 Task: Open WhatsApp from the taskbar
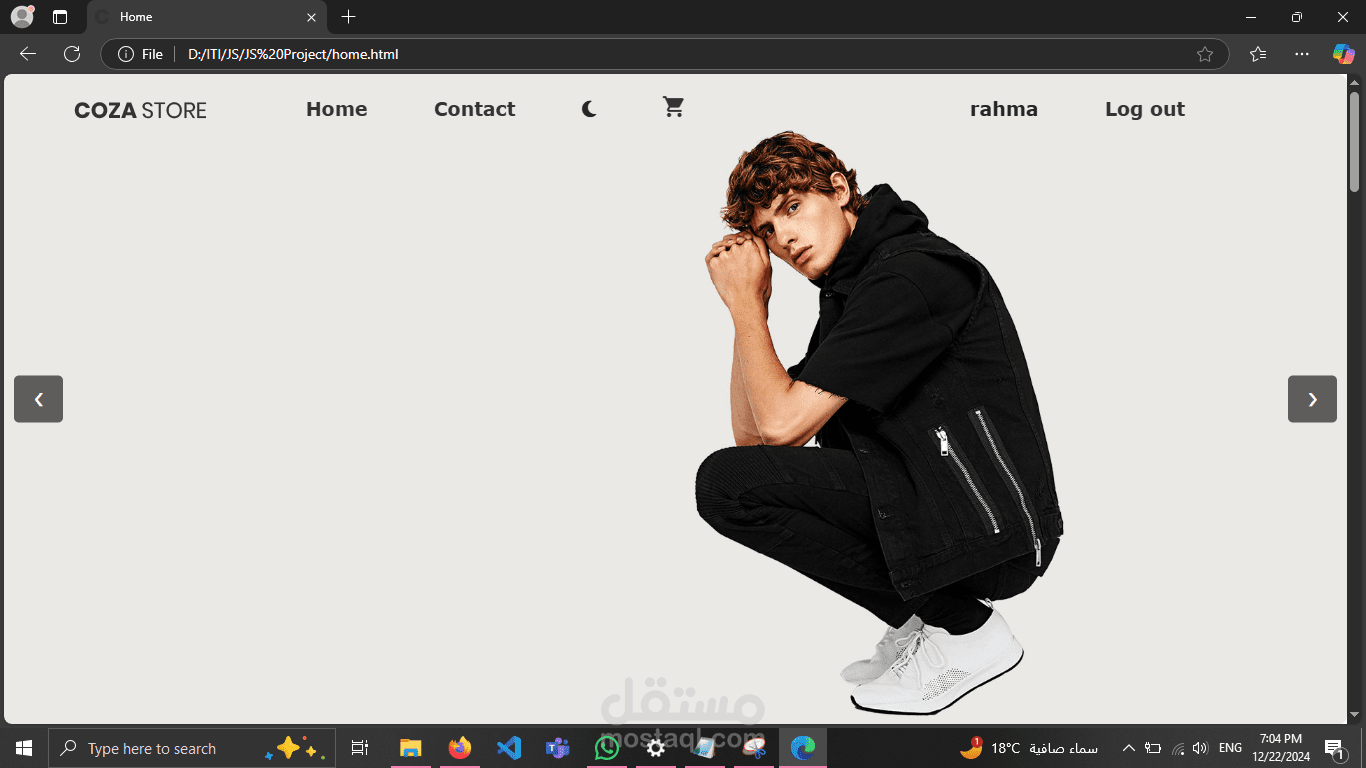tap(607, 748)
